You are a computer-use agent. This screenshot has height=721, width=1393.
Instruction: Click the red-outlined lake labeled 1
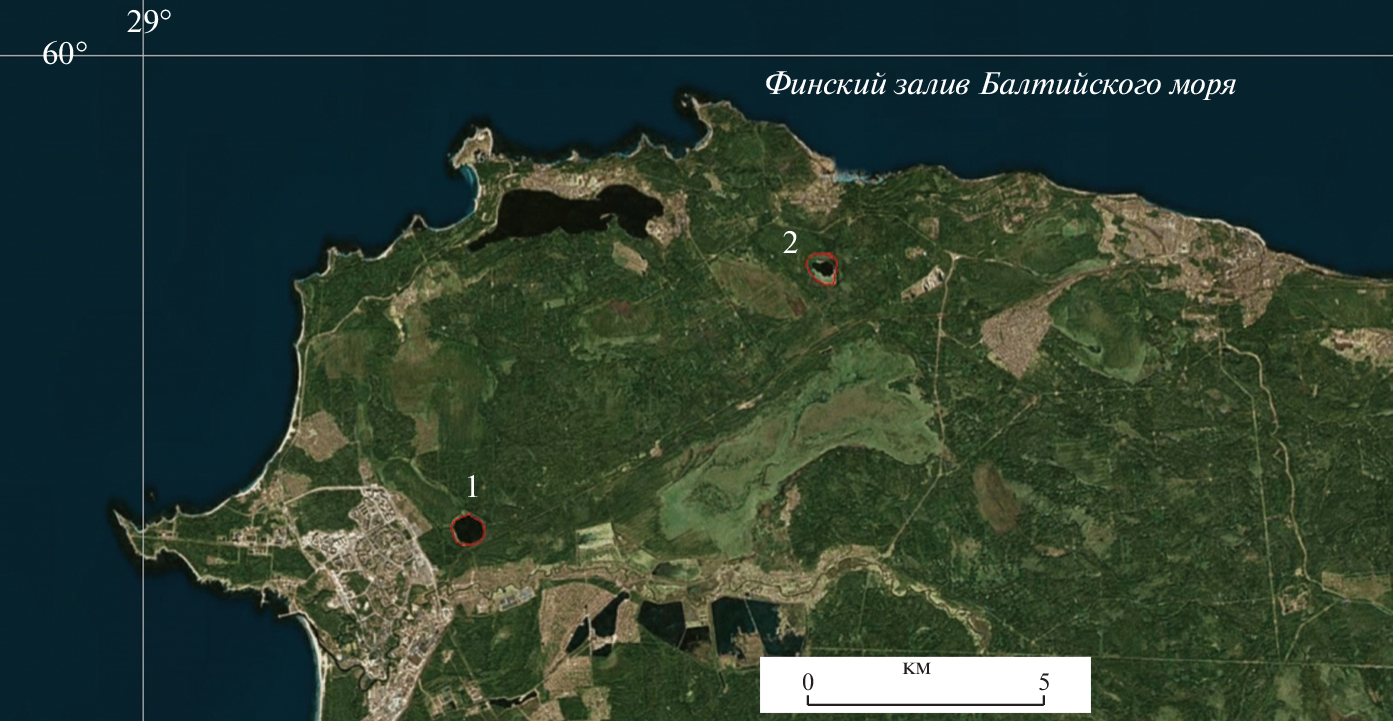468,529
